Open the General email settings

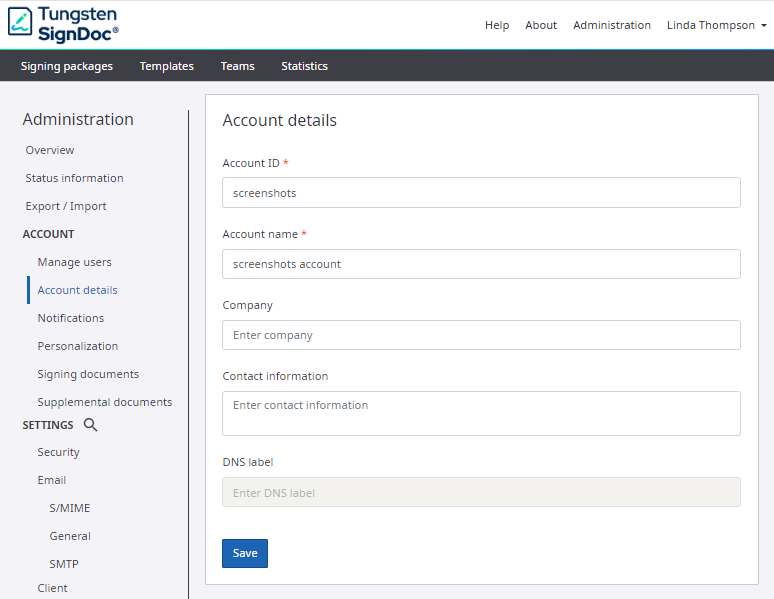pos(70,536)
